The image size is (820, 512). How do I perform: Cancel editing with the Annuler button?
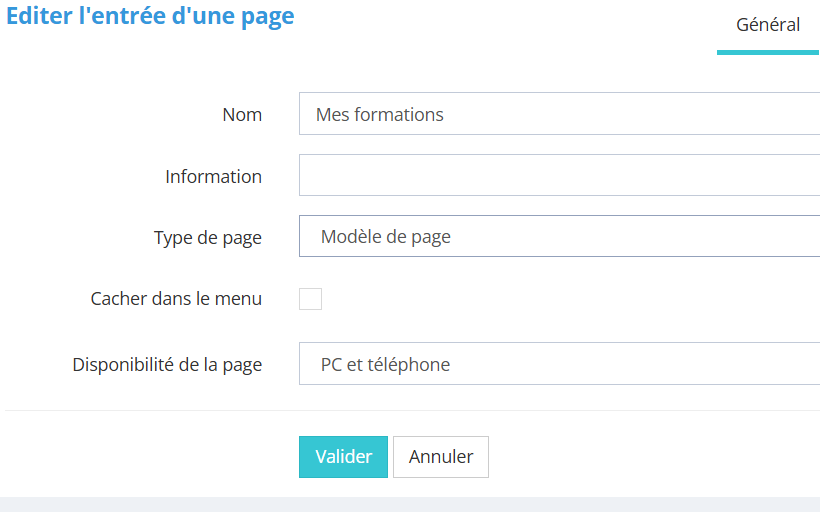[x=441, y=457]
